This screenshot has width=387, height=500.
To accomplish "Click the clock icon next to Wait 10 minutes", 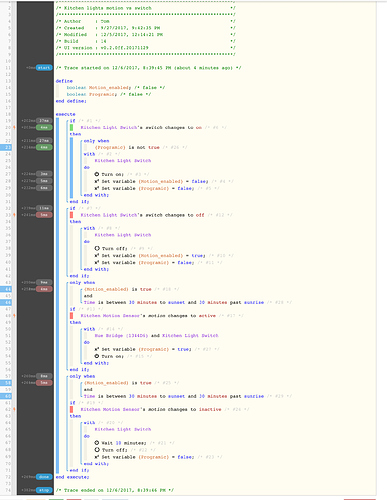I will [97, 443].
